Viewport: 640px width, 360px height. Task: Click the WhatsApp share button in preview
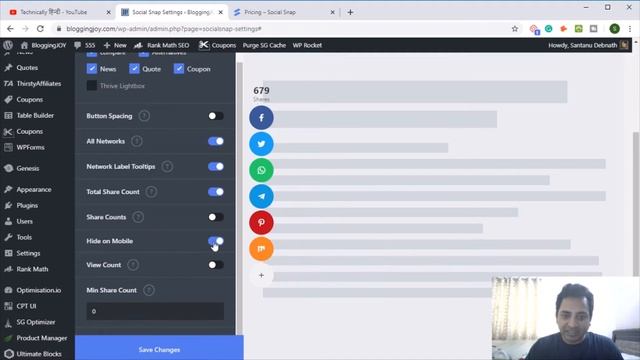tap(261, 170)
